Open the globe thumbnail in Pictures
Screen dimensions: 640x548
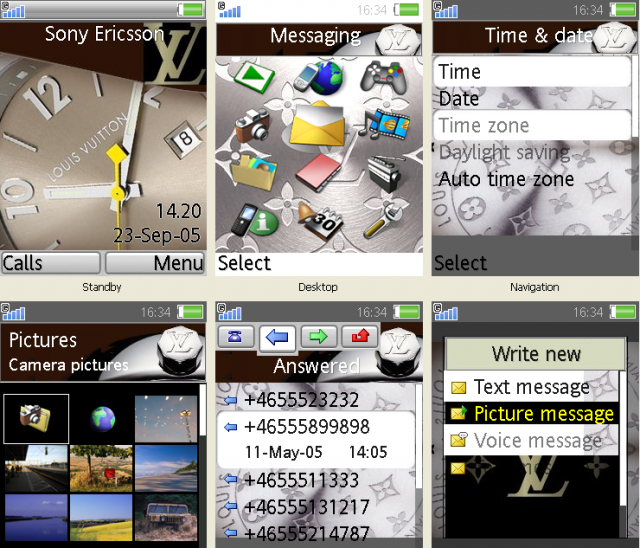click(x=102, y=418)
